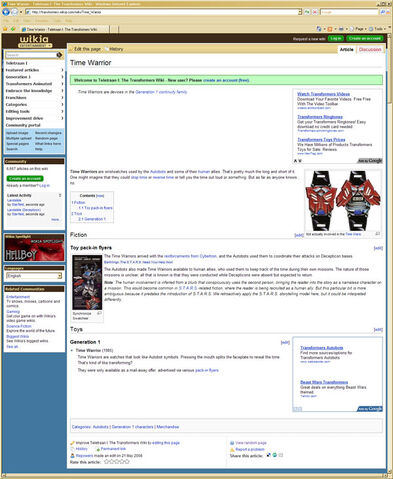Open the Teletraan I sidebar item
Viewport: 393px width, 479px height.
tap(16, 63)
